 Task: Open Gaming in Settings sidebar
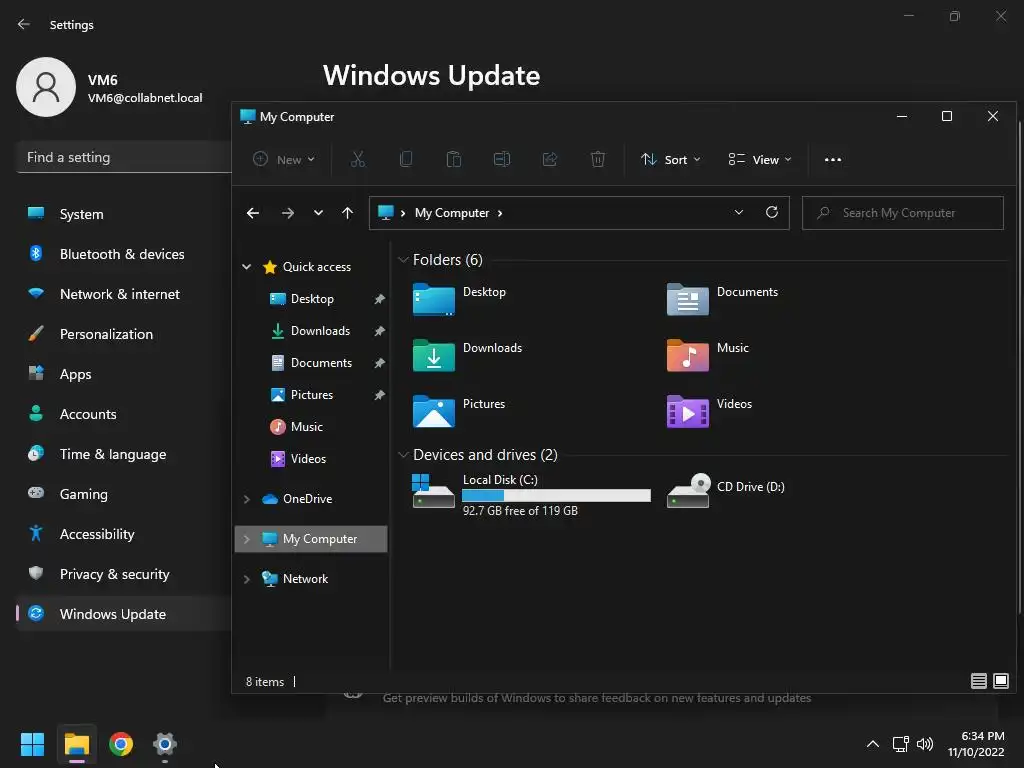(124, 494)
